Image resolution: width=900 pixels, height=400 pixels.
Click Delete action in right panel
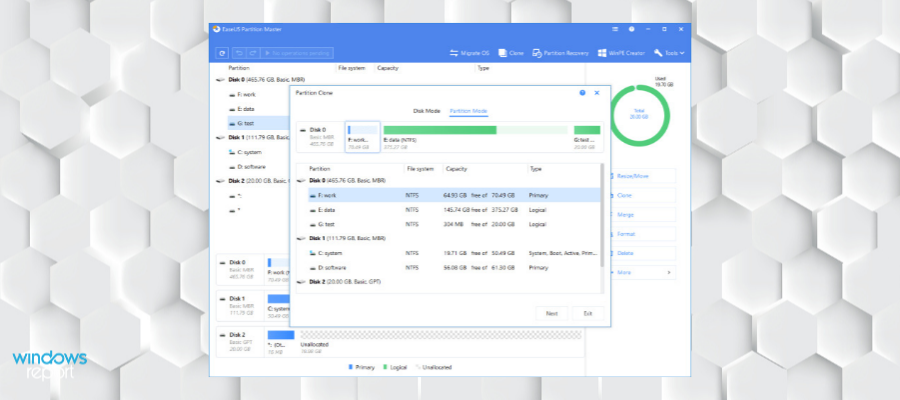643,253
